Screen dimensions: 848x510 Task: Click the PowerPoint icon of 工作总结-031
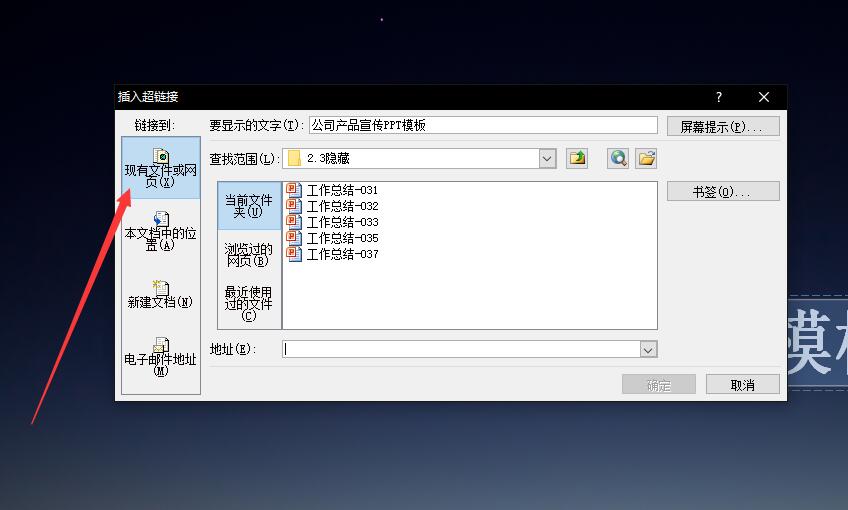(x=294, y=190)
